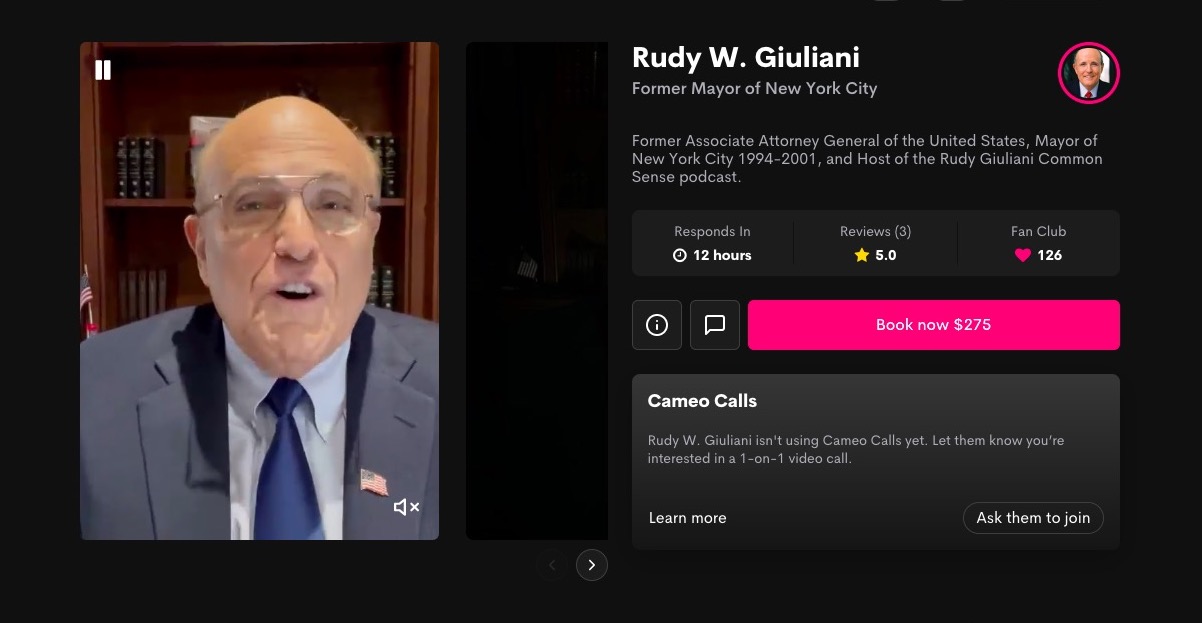This screenshot has width=1202, height=623.
Task: Click the Cameo Calls heading
Action: click(702, 401)
